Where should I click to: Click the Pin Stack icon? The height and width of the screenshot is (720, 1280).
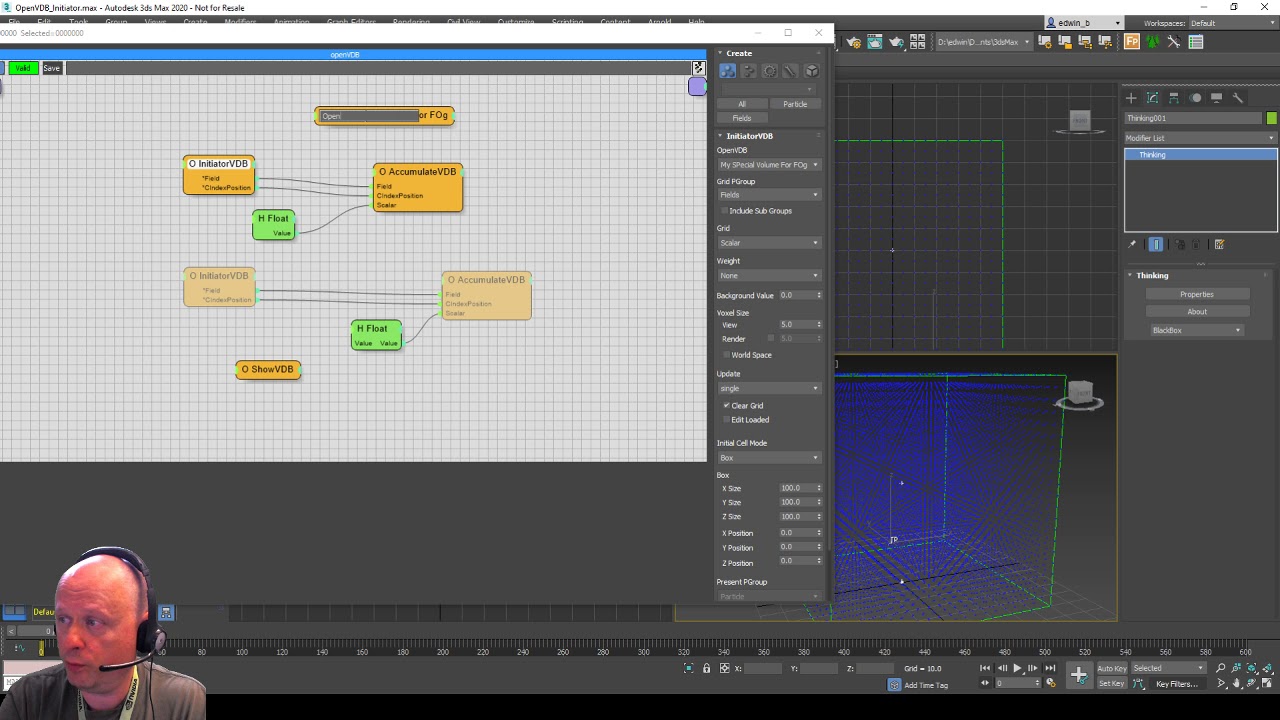coord(1132,244)
